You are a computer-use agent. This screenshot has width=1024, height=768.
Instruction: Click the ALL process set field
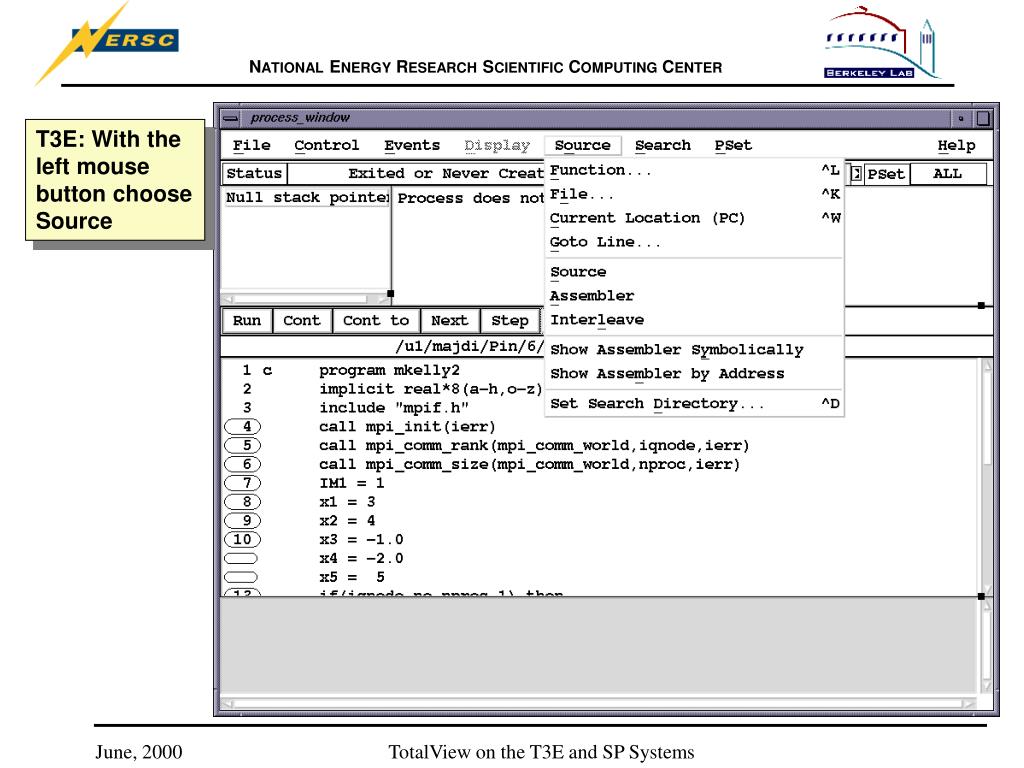[948, 174]
